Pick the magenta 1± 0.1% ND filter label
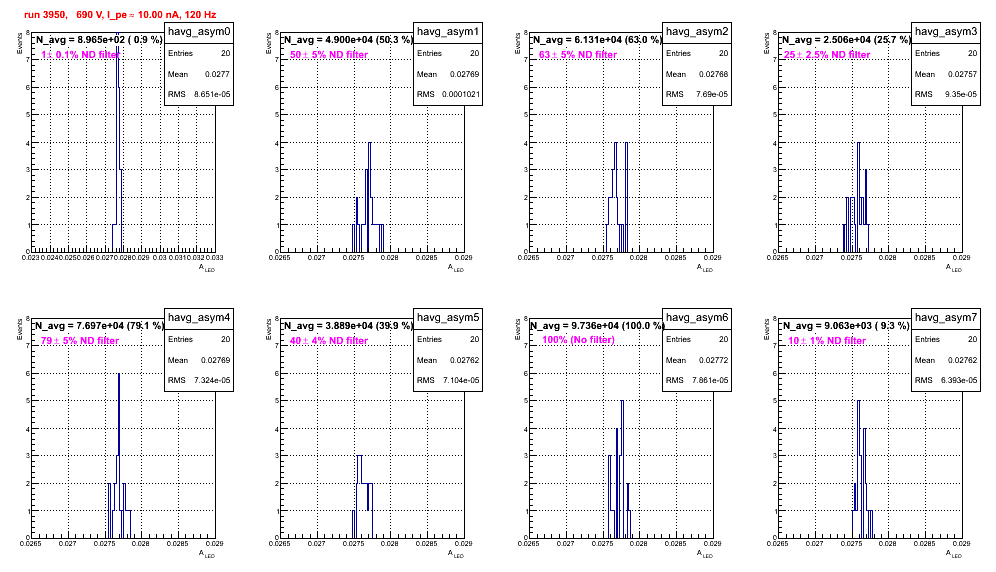 coord(80,55)
